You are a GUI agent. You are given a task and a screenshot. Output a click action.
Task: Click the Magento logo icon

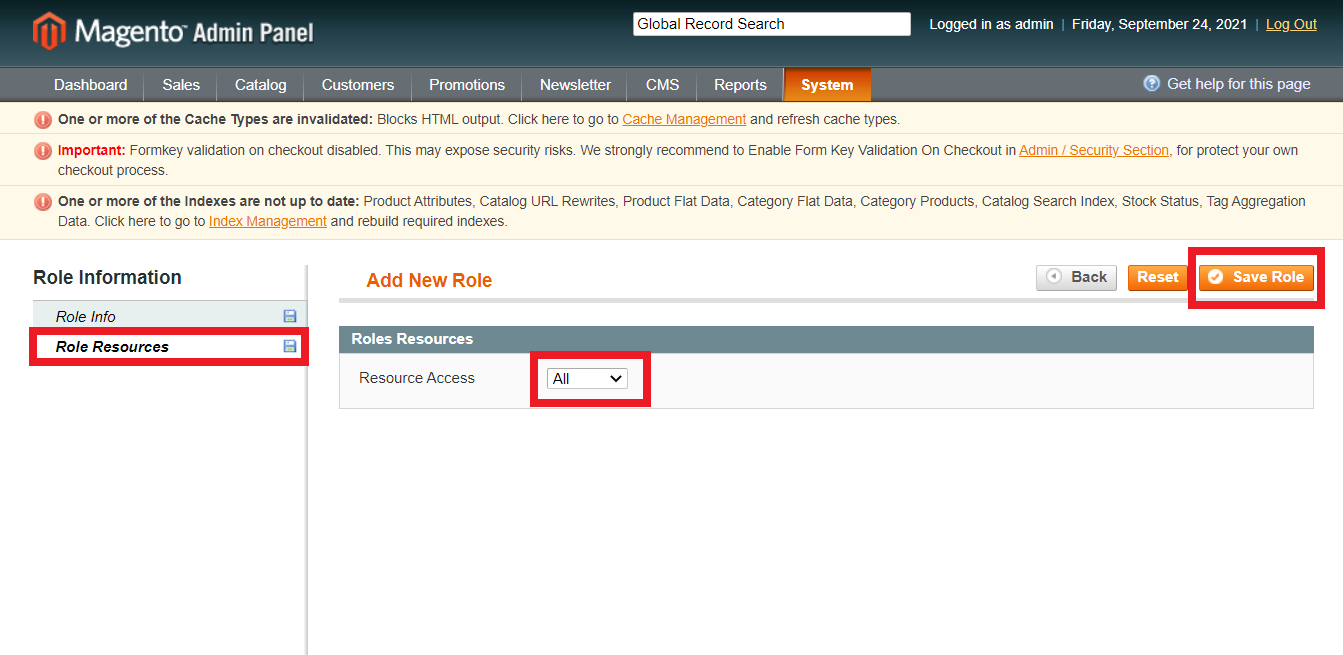(48, 31)
